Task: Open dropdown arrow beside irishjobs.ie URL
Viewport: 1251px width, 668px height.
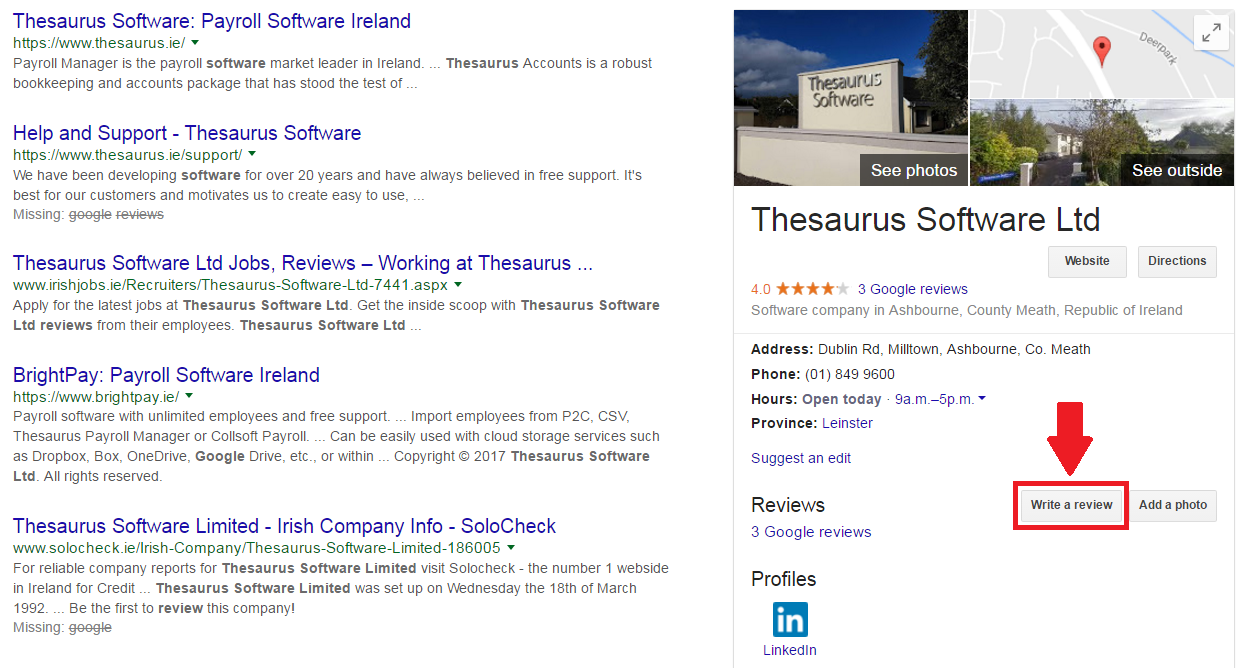Action: pos(457,285)
